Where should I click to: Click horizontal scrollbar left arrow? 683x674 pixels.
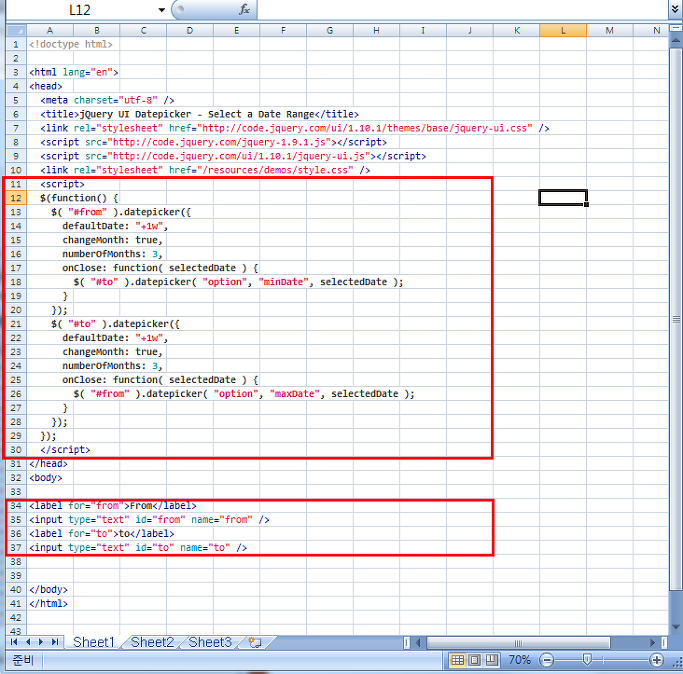pyautogui.click(x=419, y=642)
